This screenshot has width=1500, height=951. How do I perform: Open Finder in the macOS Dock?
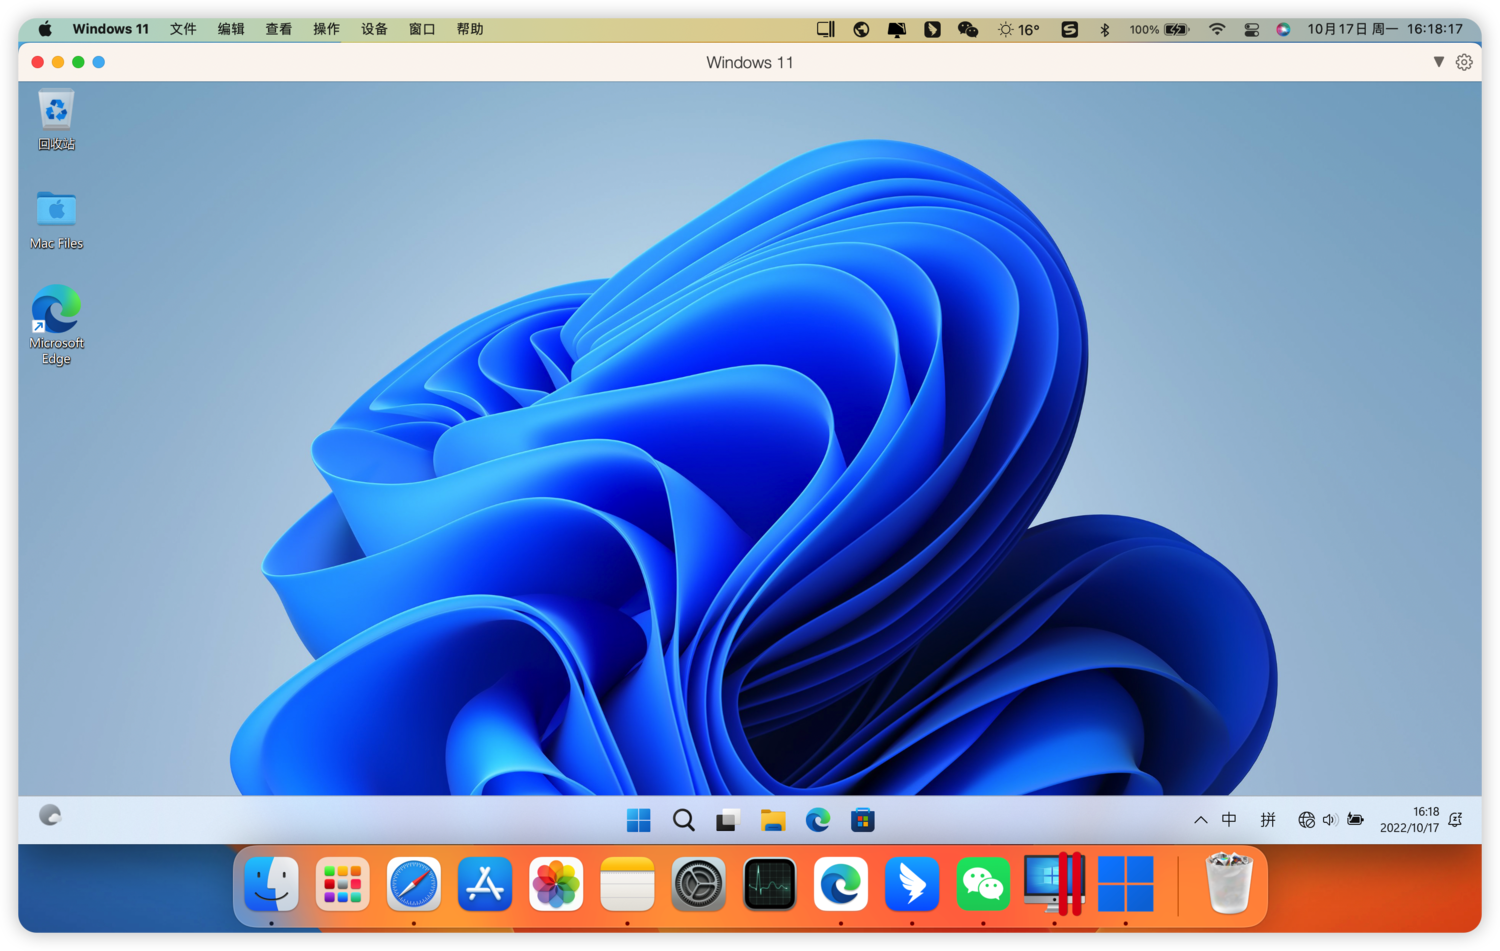pyautogui.click(x=271, y=885)
